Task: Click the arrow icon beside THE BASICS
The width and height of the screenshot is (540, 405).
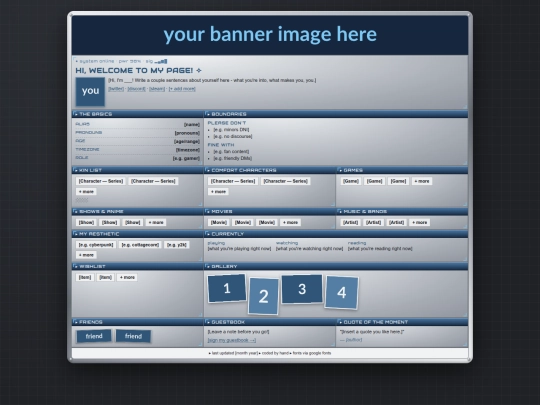Action: (x=75, y=114)
